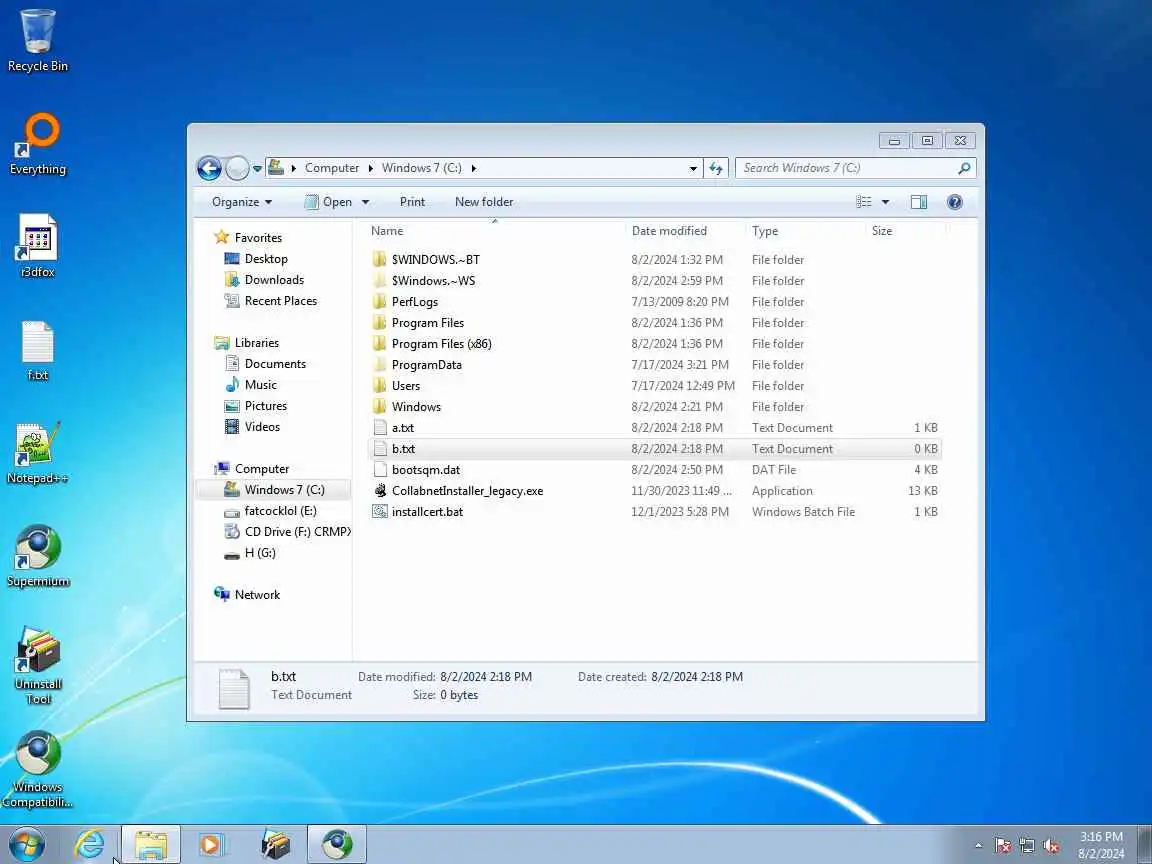Sort by the Size column header
The image size is (1152, 864).
907,231
